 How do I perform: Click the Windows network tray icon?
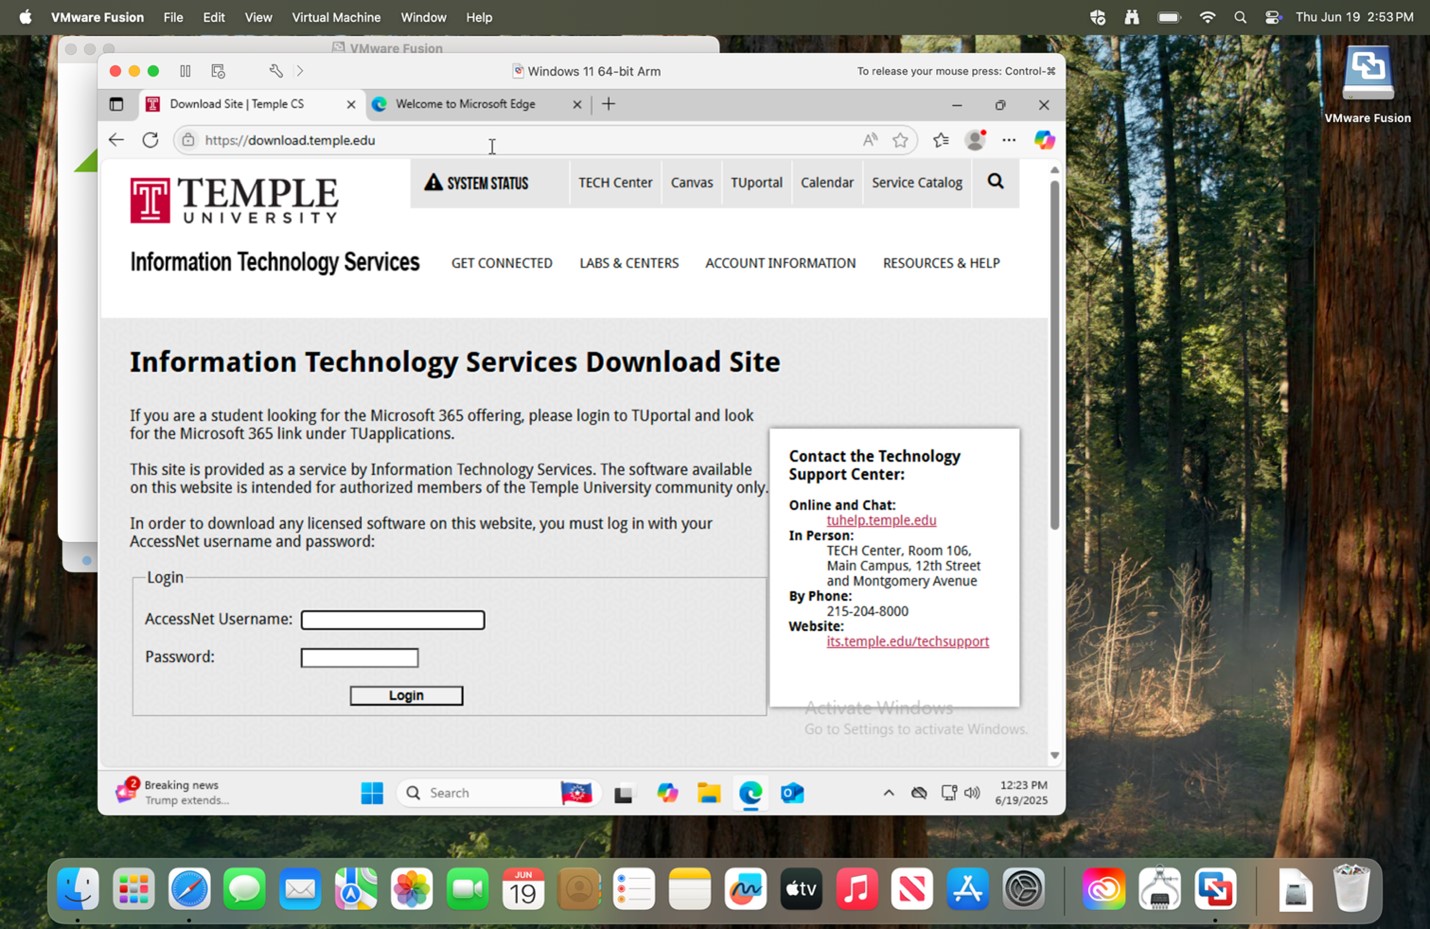pyautogui.click(x=948, y=793)
